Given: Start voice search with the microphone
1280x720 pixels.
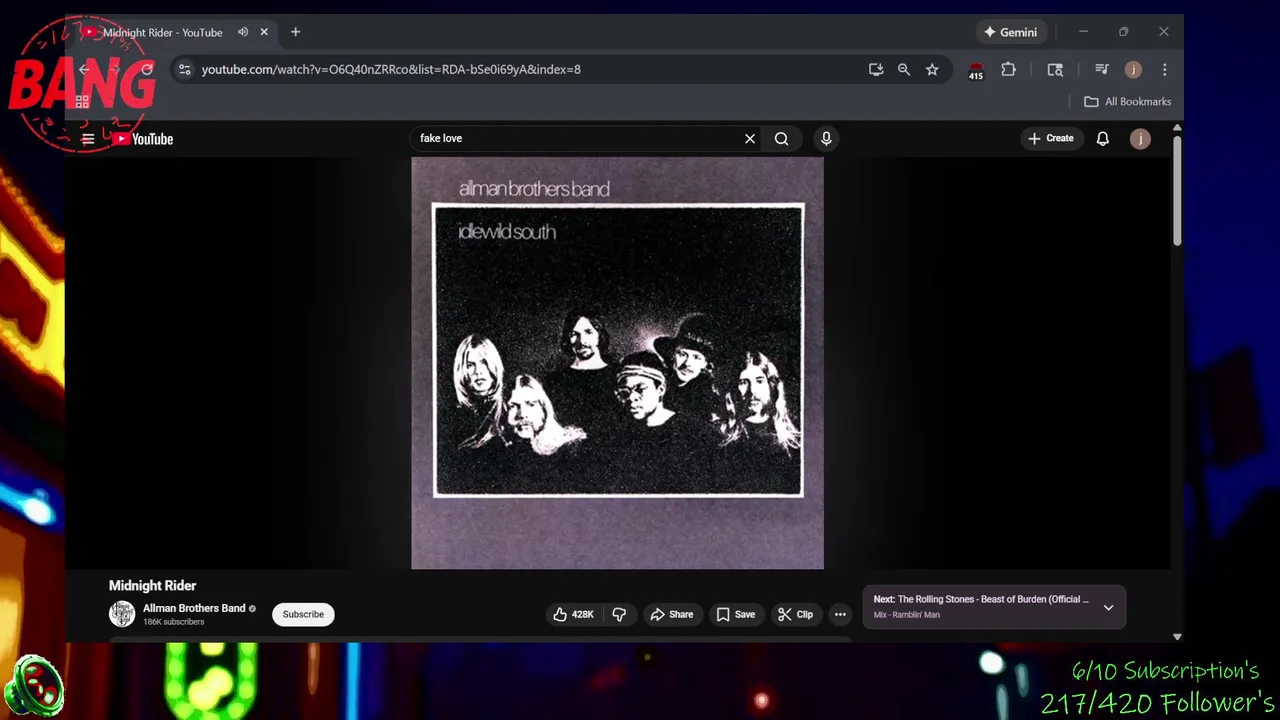Looking at the screenshot, I should point(826,139).
